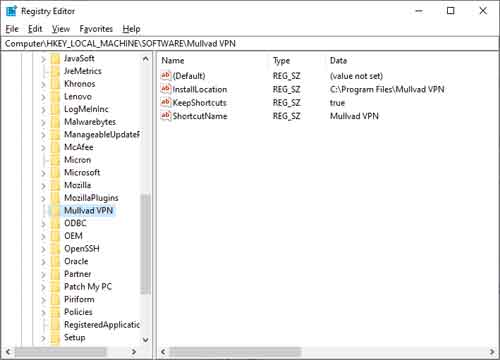Click the tree pane horizontal scroll left arrow
Image resolution: width=500 pixels, height=360 pixels.
pyautogui.click(x=8, y=352)
